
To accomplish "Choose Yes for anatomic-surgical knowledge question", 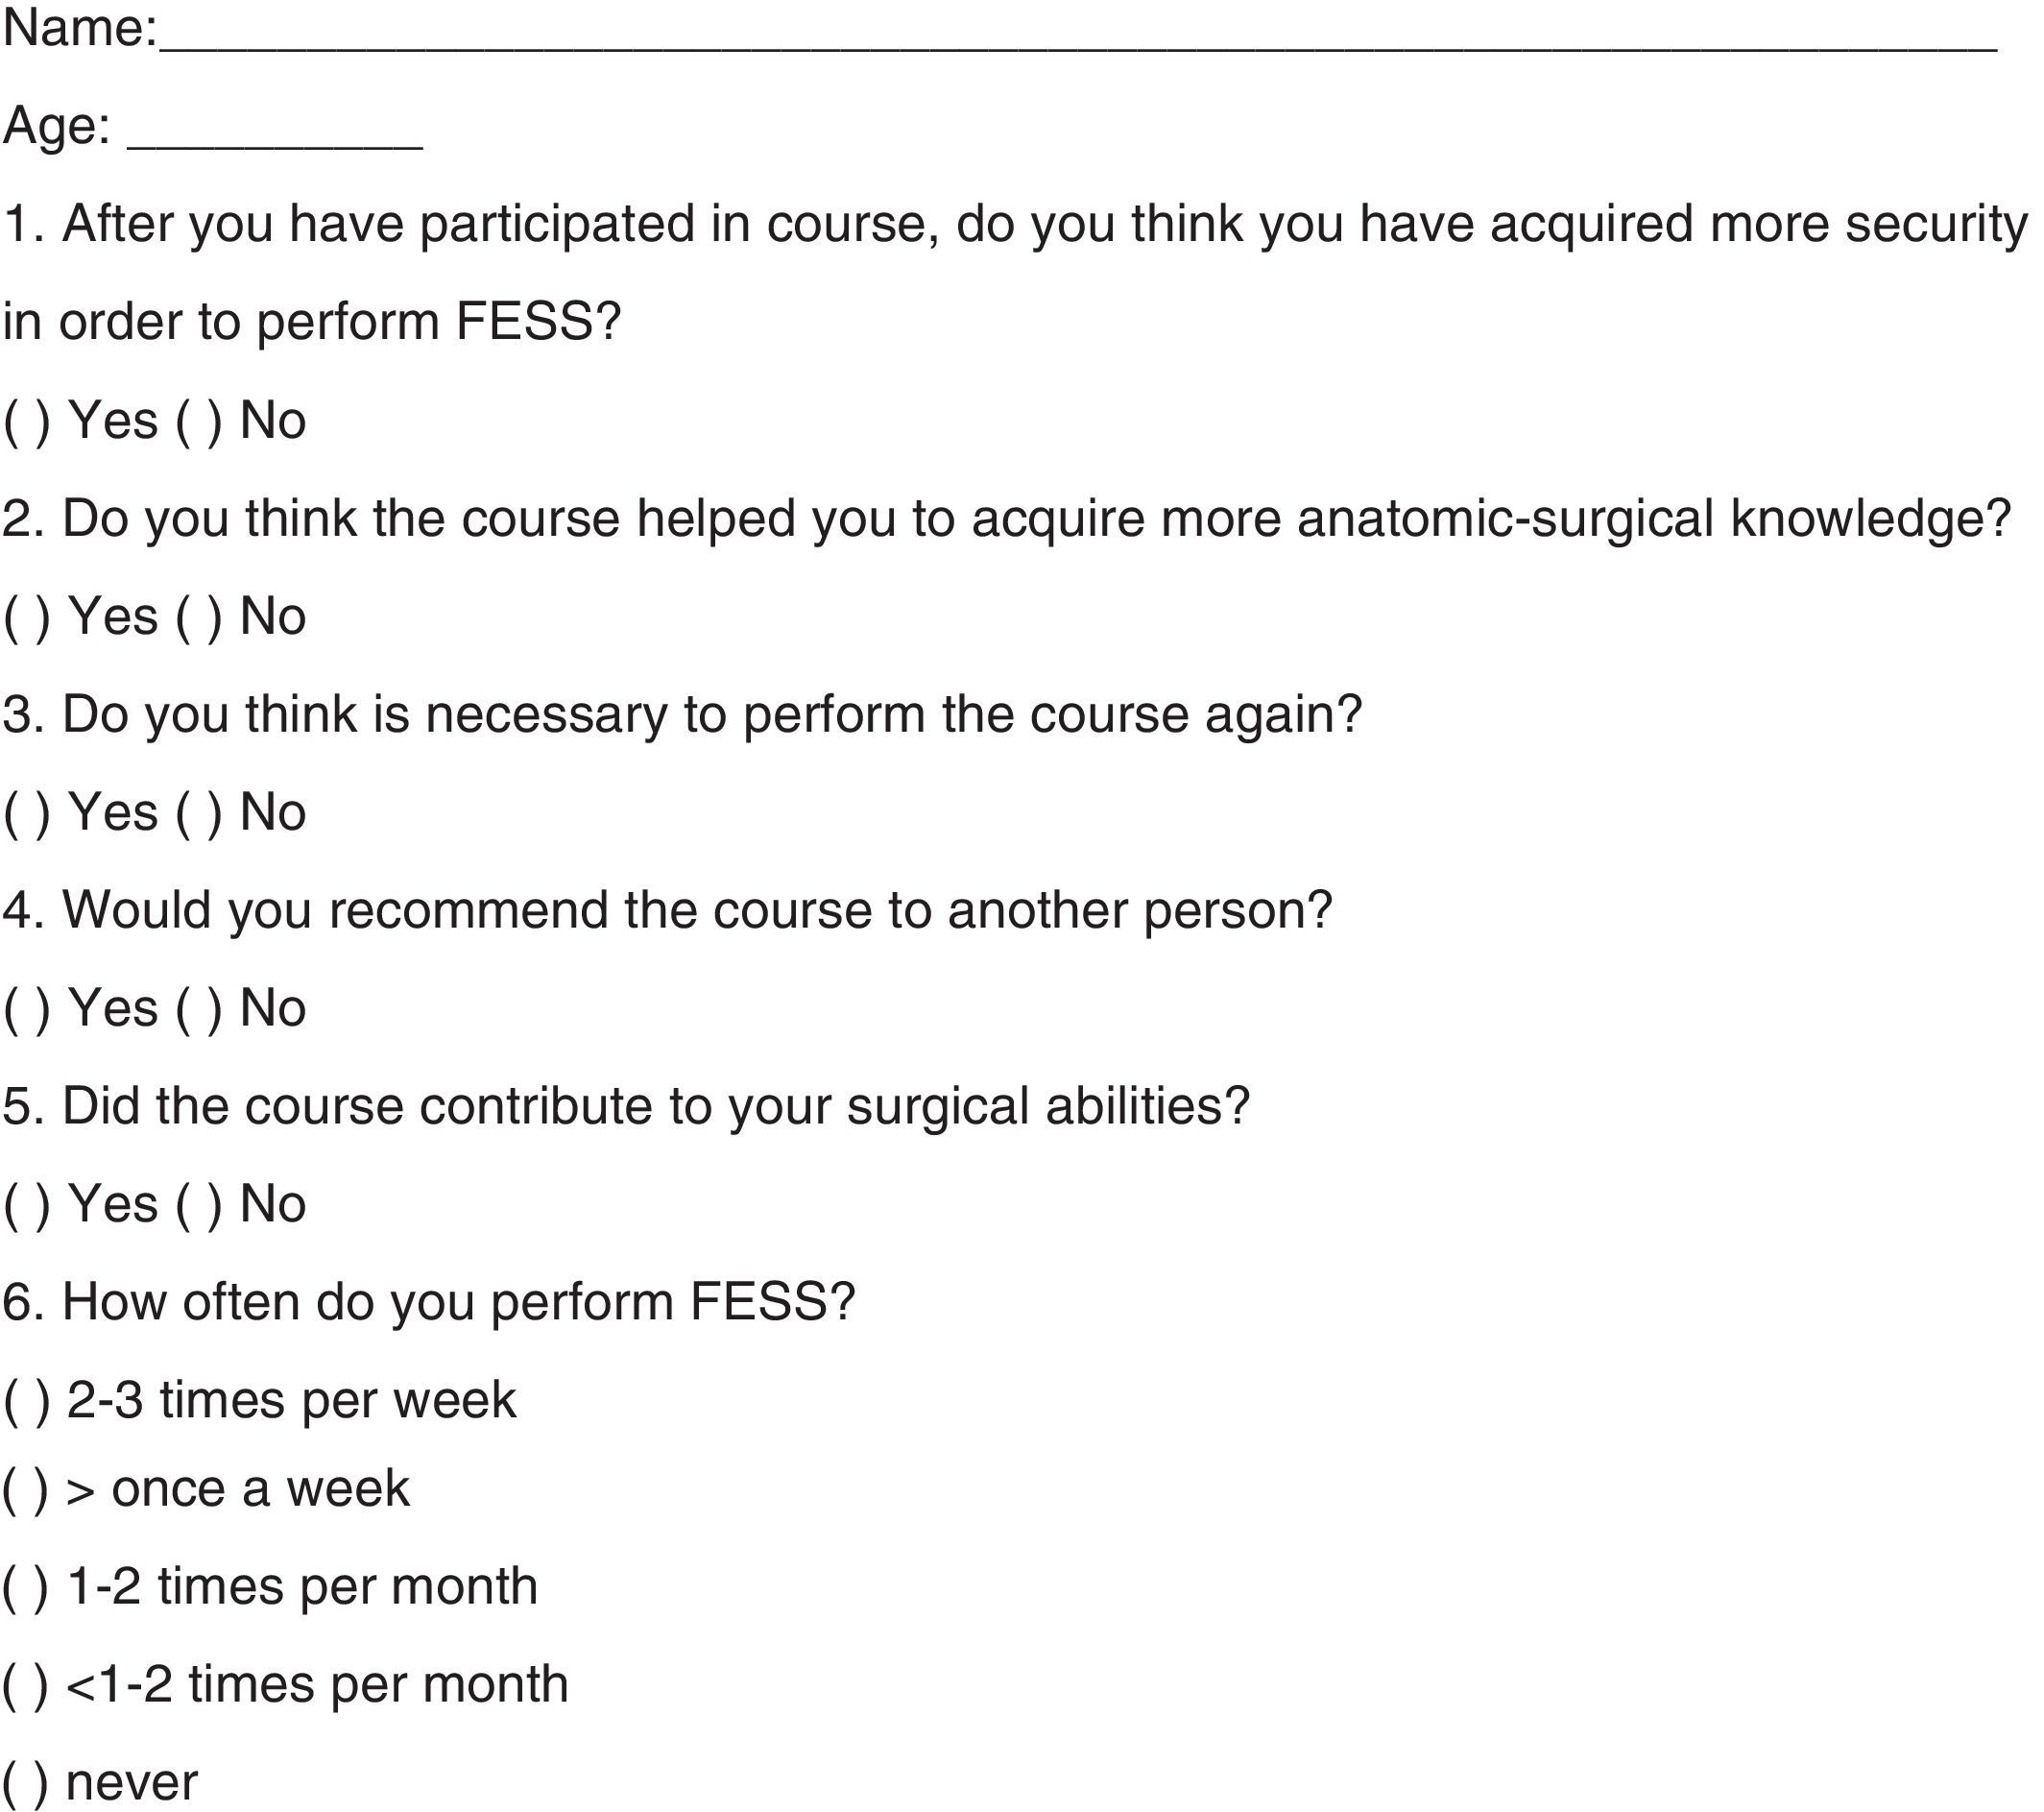I will point(27,617).
